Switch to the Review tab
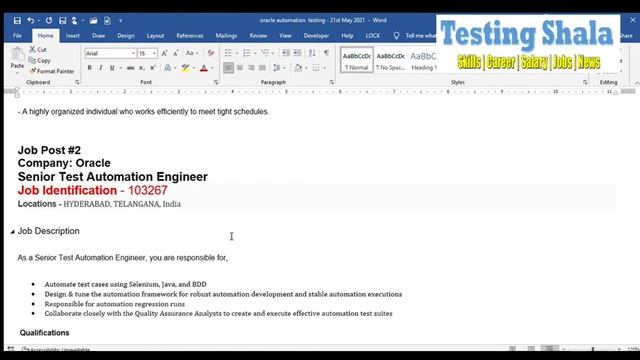This screenshot has width=640, height=360. tap(258, 36)
